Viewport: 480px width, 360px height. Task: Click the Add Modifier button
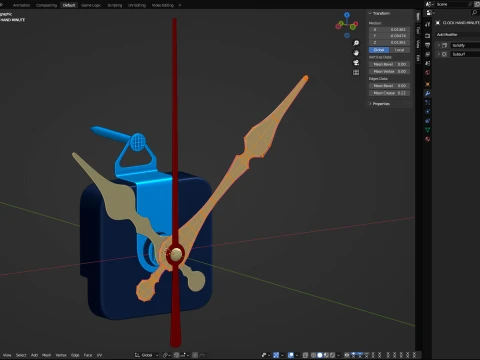[x=458, y=35]
